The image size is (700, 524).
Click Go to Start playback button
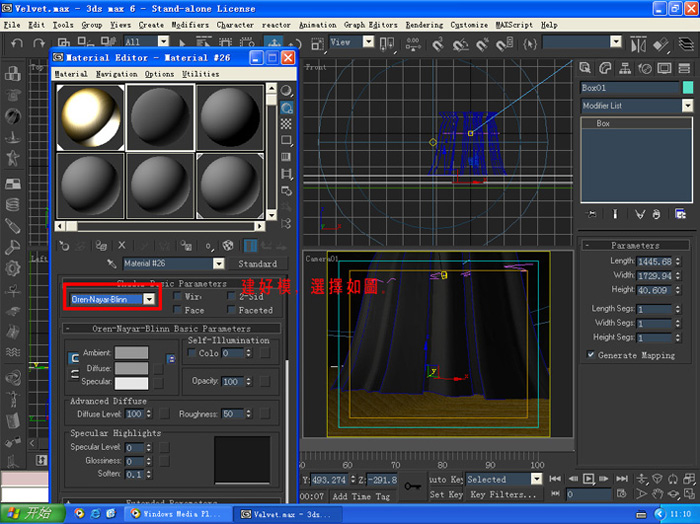555,478
